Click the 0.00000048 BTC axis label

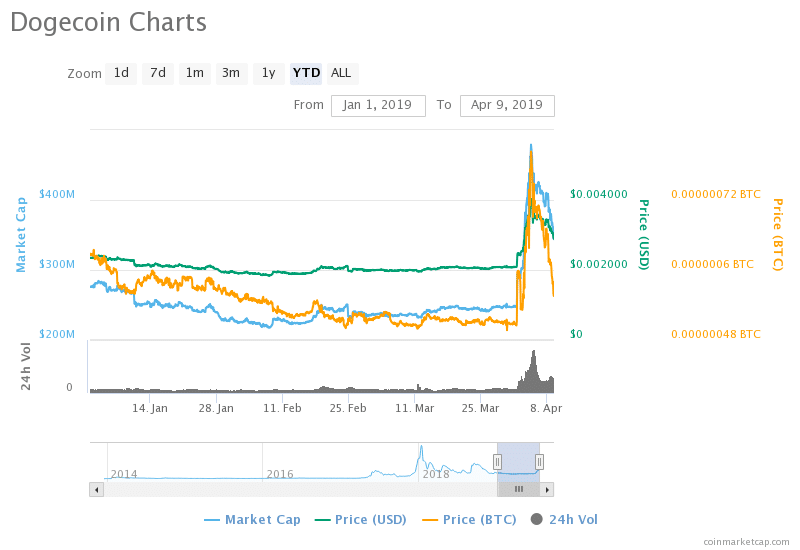pyautogui.click(x=716, y=334)
